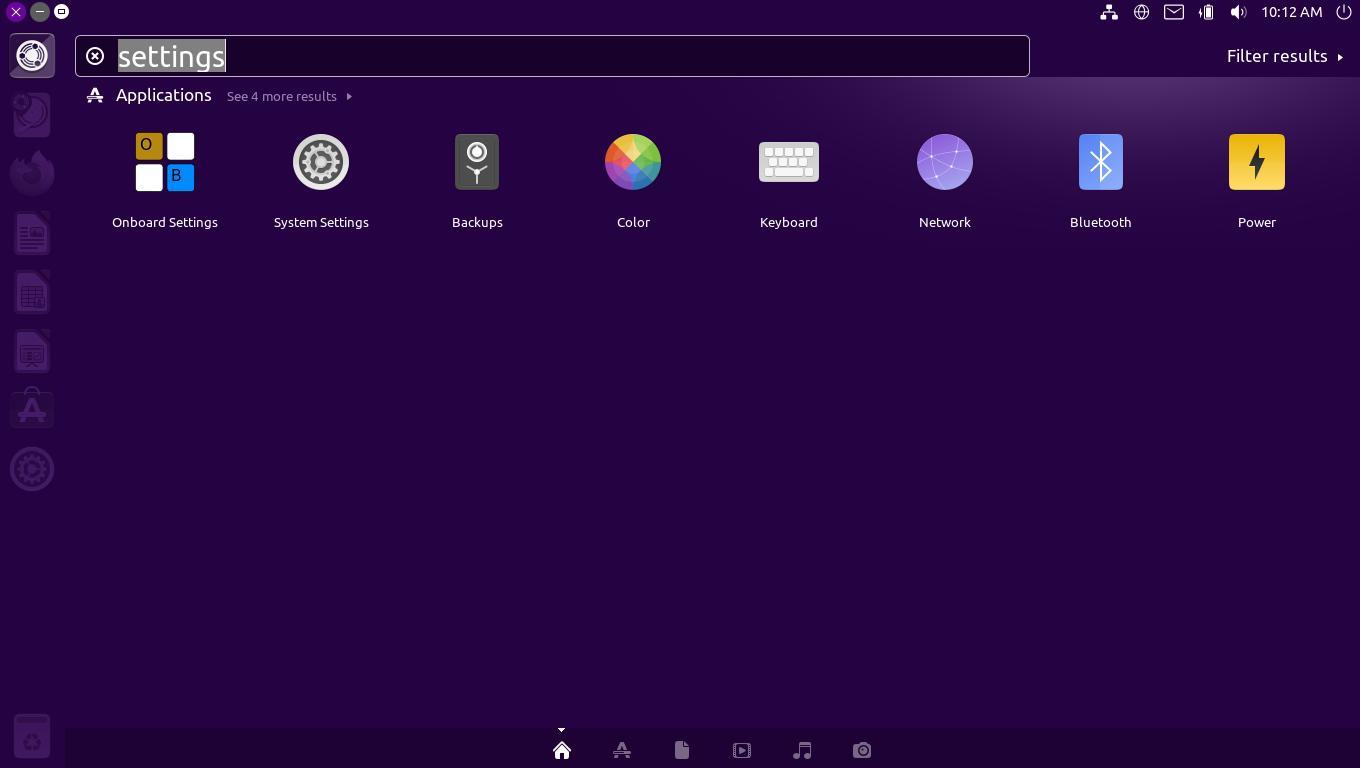Image resolution: width=1360 pixels, height=768 pixels.
Task: Switch to the Music lens tab
Action: click(x=802, y=750)
